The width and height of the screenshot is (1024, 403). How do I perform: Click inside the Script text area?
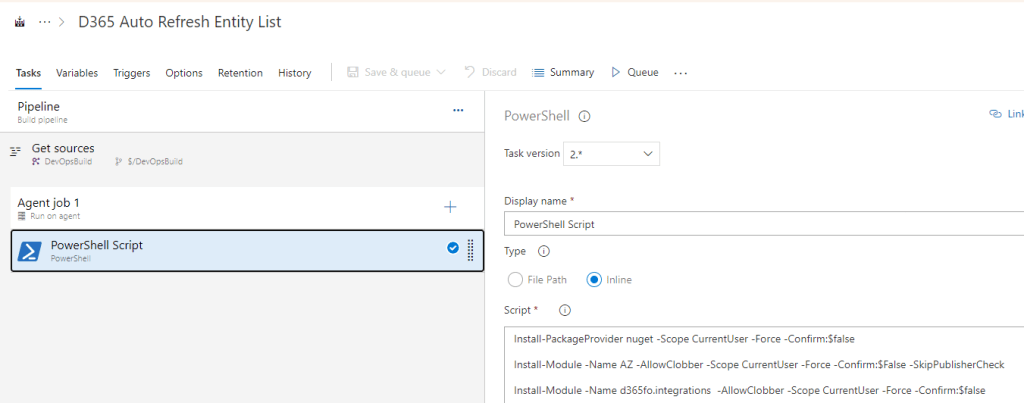coord(764,365)
